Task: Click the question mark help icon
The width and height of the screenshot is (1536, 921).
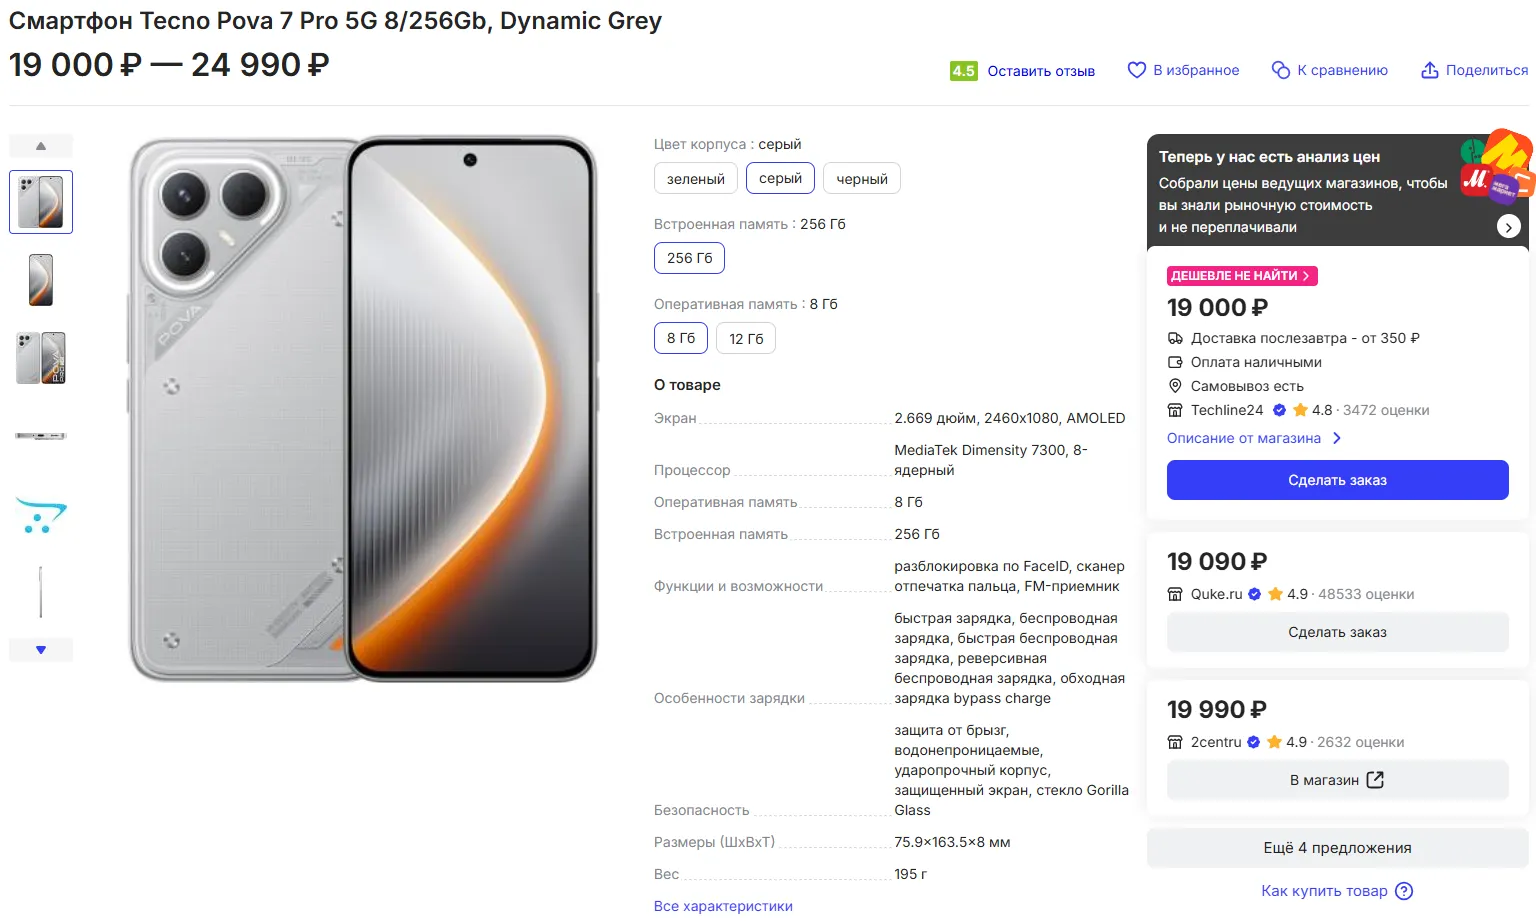Action: 1404,891
